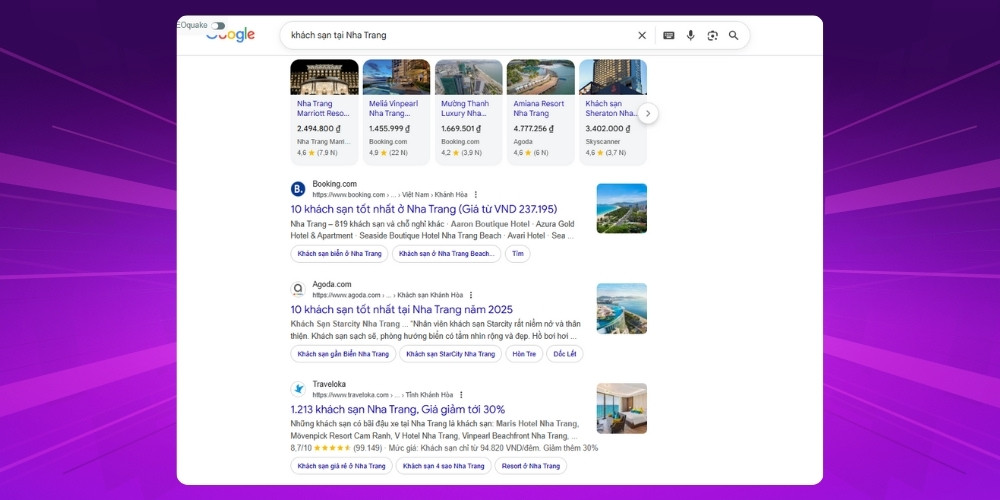
Task: Open the Nha Trang Marriott Resort hotel card
Action: (324, 112)
